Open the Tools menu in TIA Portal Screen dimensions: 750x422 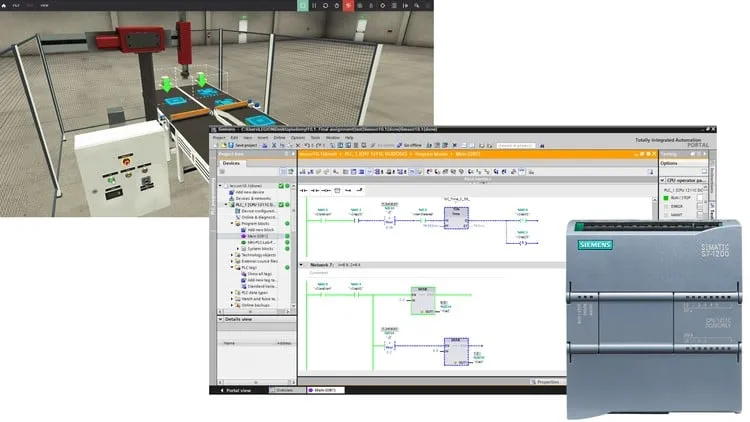click(315, 138)
